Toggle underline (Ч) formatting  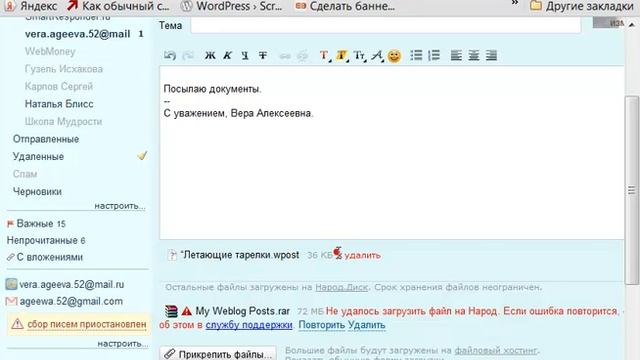pyautogui.click(x=245, y=56)
